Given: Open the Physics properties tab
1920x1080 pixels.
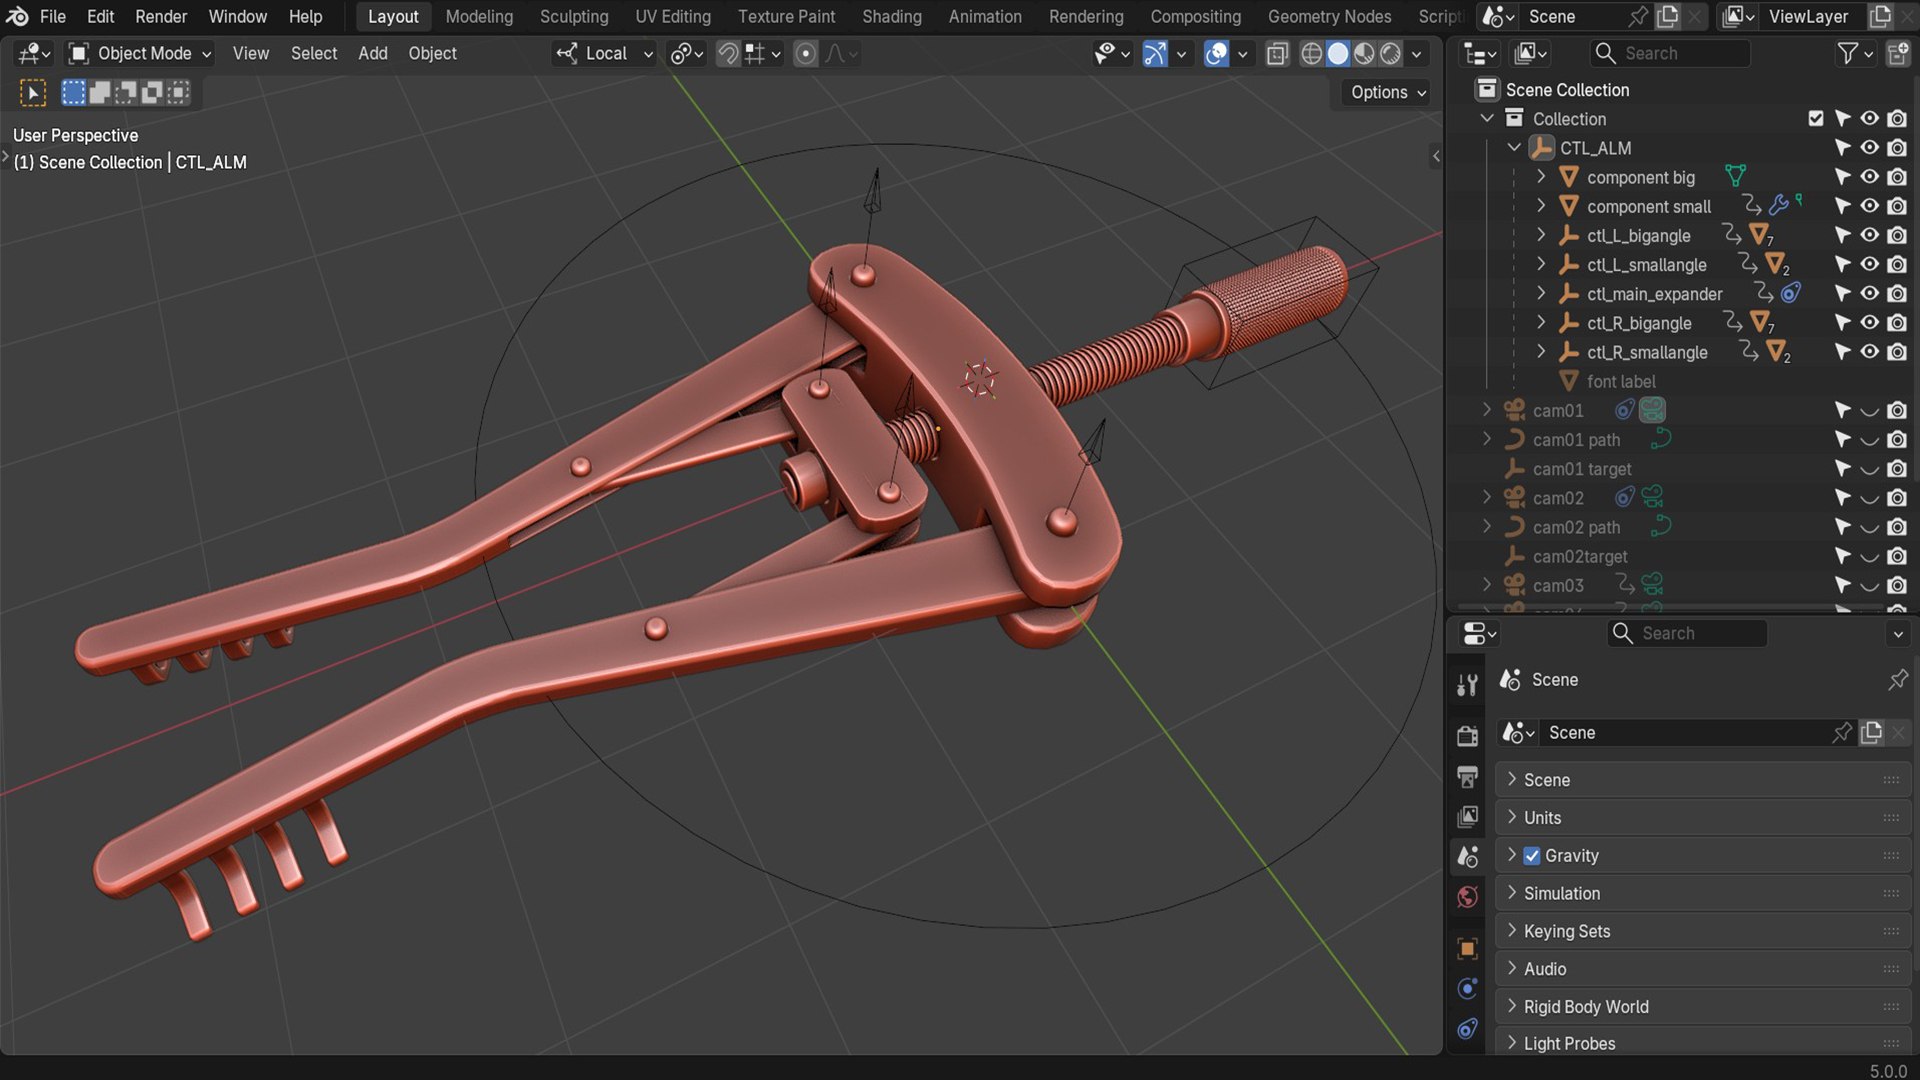Looking at the screenshot, I should coord(1467,988).
